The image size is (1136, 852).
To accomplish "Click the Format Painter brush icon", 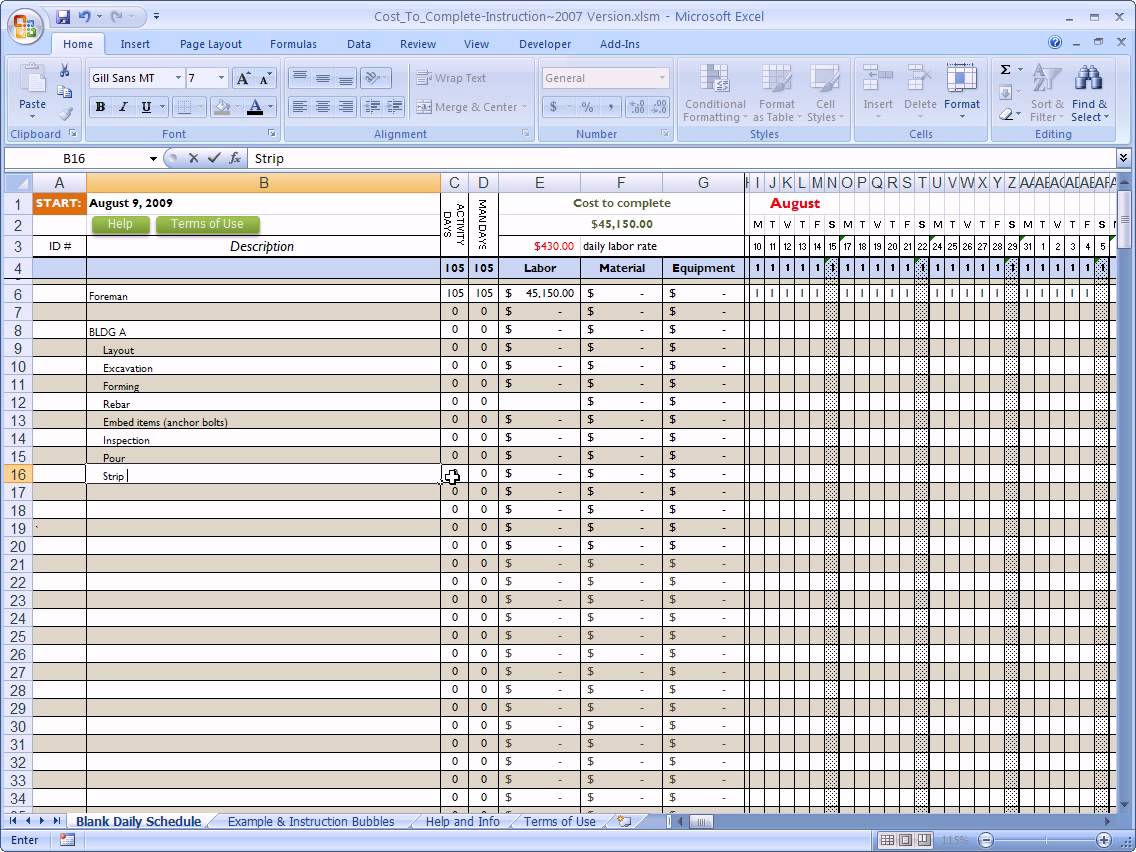I will coord(65,114).
